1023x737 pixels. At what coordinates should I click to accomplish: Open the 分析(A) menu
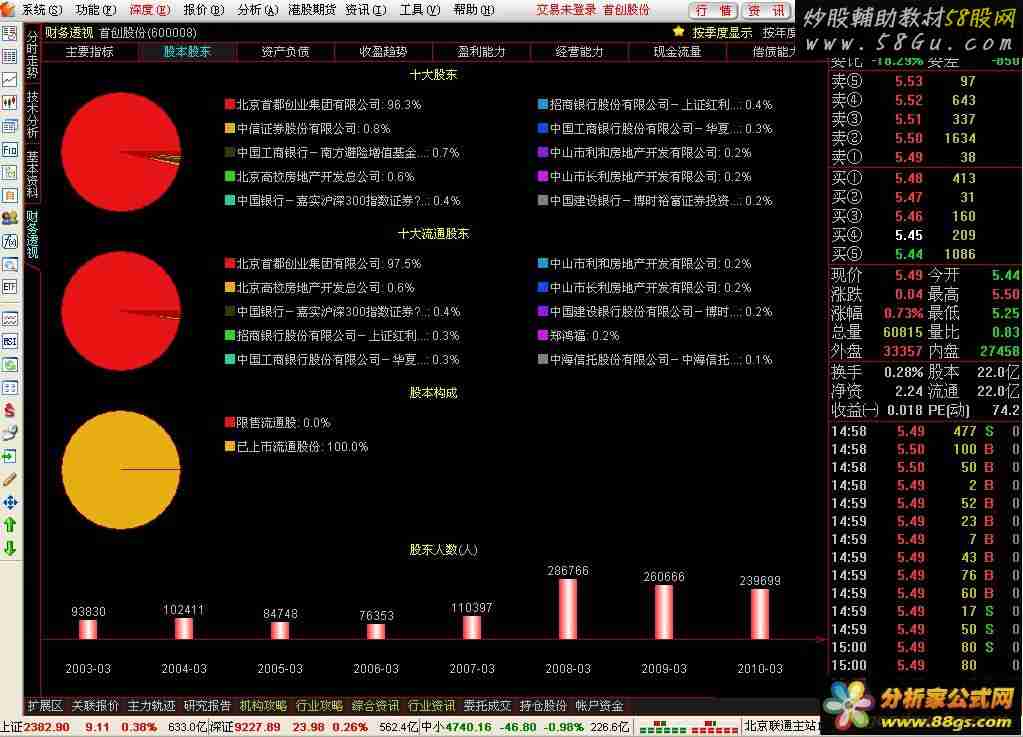[258, 10]
